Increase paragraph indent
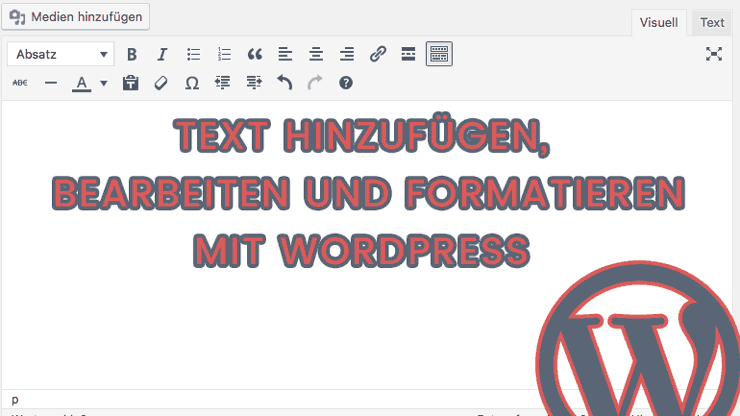Screen dimensions: 740x416 (254, 83)
